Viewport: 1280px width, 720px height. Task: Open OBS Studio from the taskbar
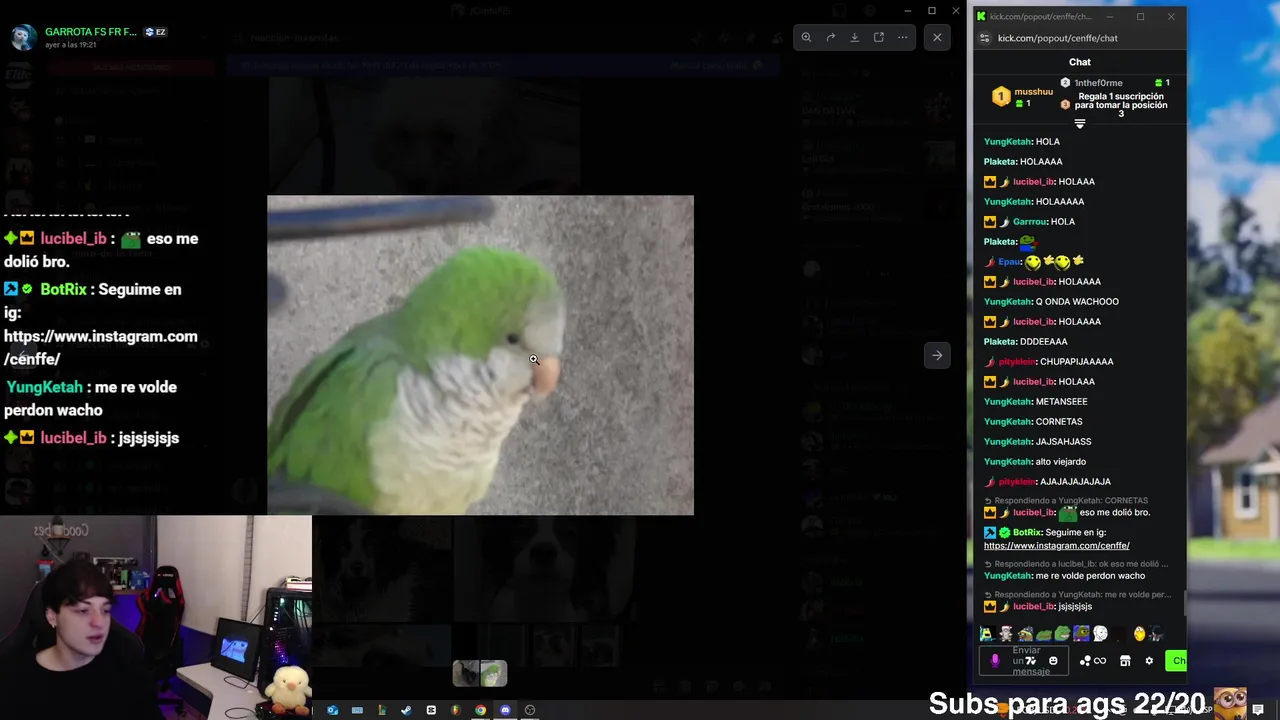point(530,710)
